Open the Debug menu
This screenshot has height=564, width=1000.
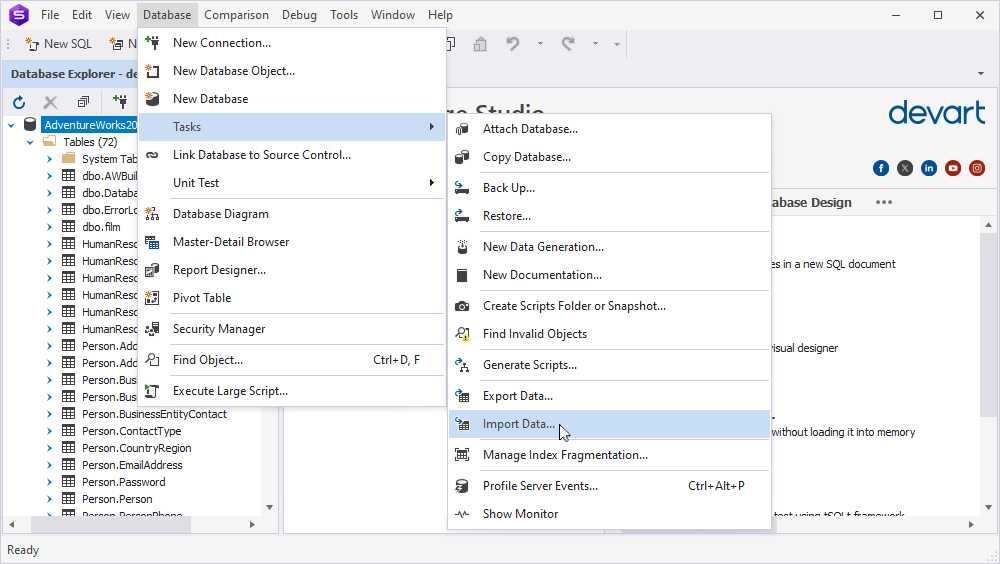tap(299, 15)
